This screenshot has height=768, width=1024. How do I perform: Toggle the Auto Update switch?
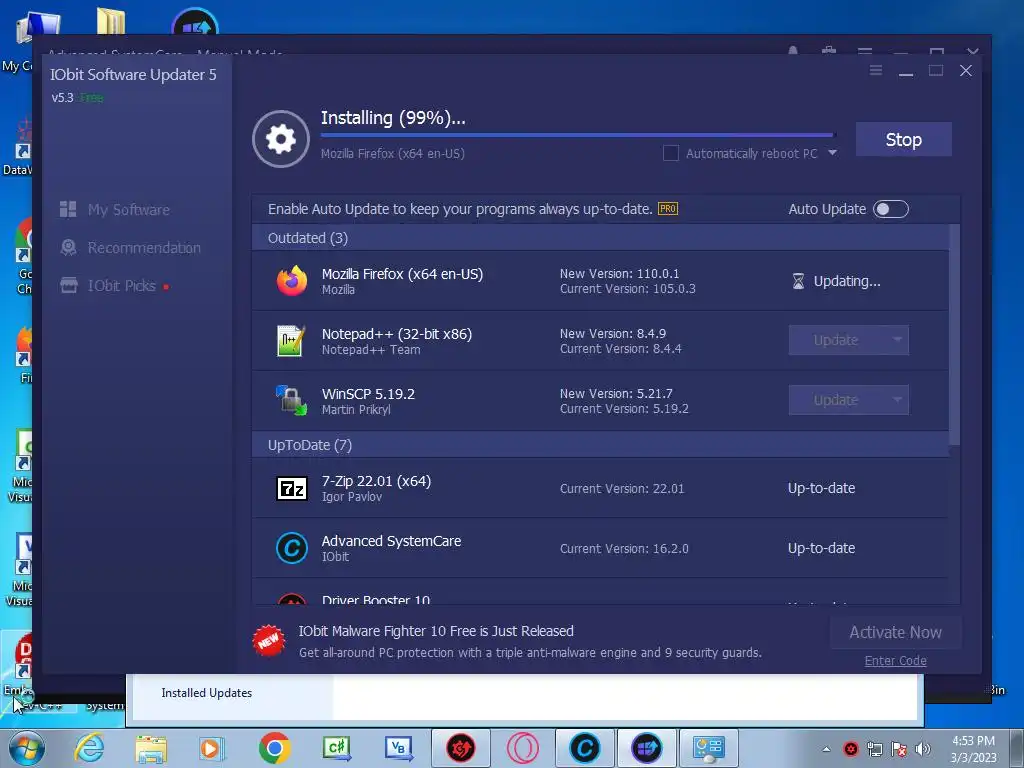tap(891, 209)
